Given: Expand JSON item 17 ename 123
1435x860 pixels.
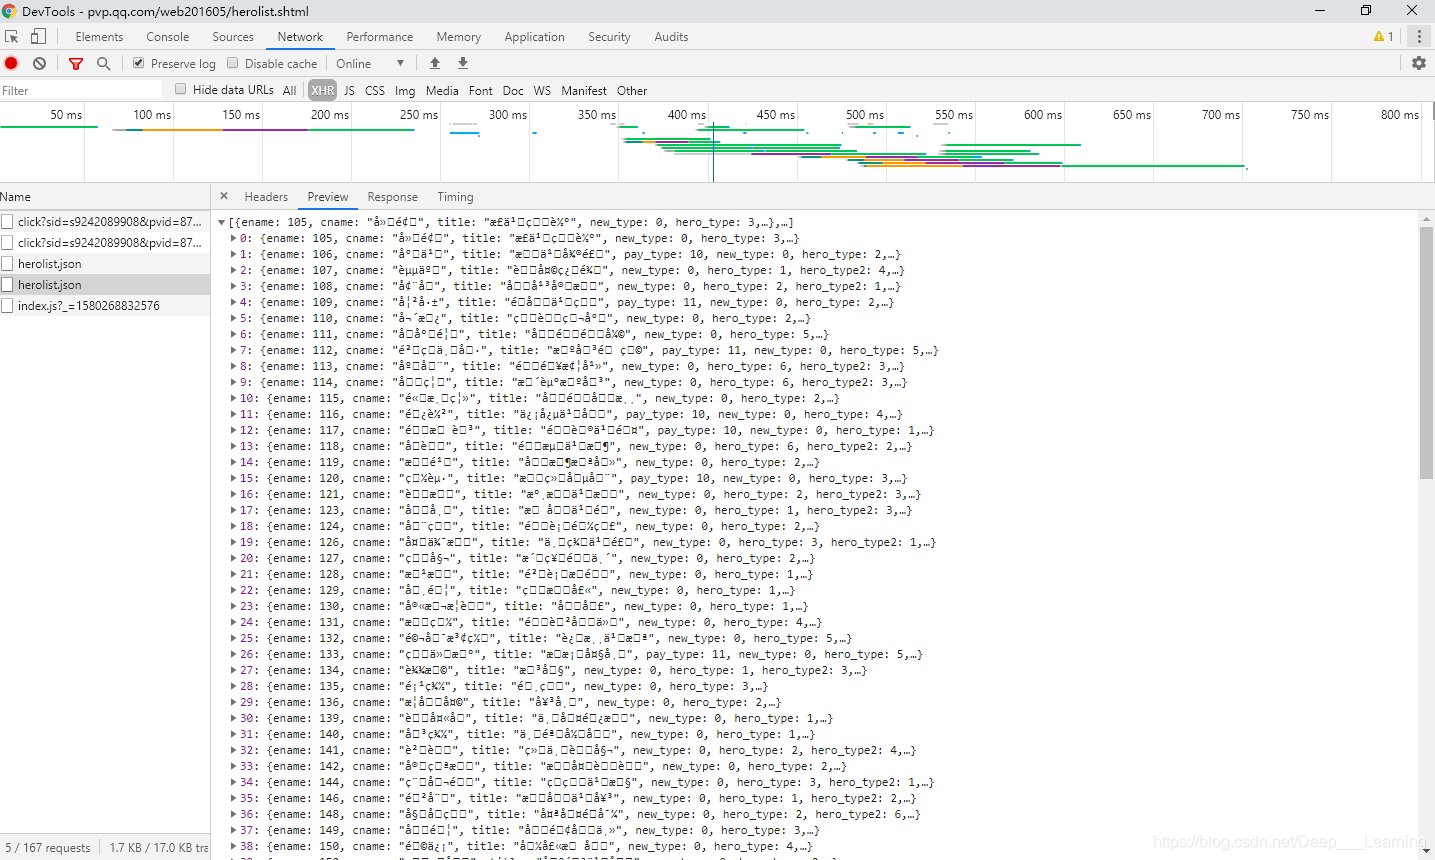Looking at the screenshot, I should (x=234, y=510).
